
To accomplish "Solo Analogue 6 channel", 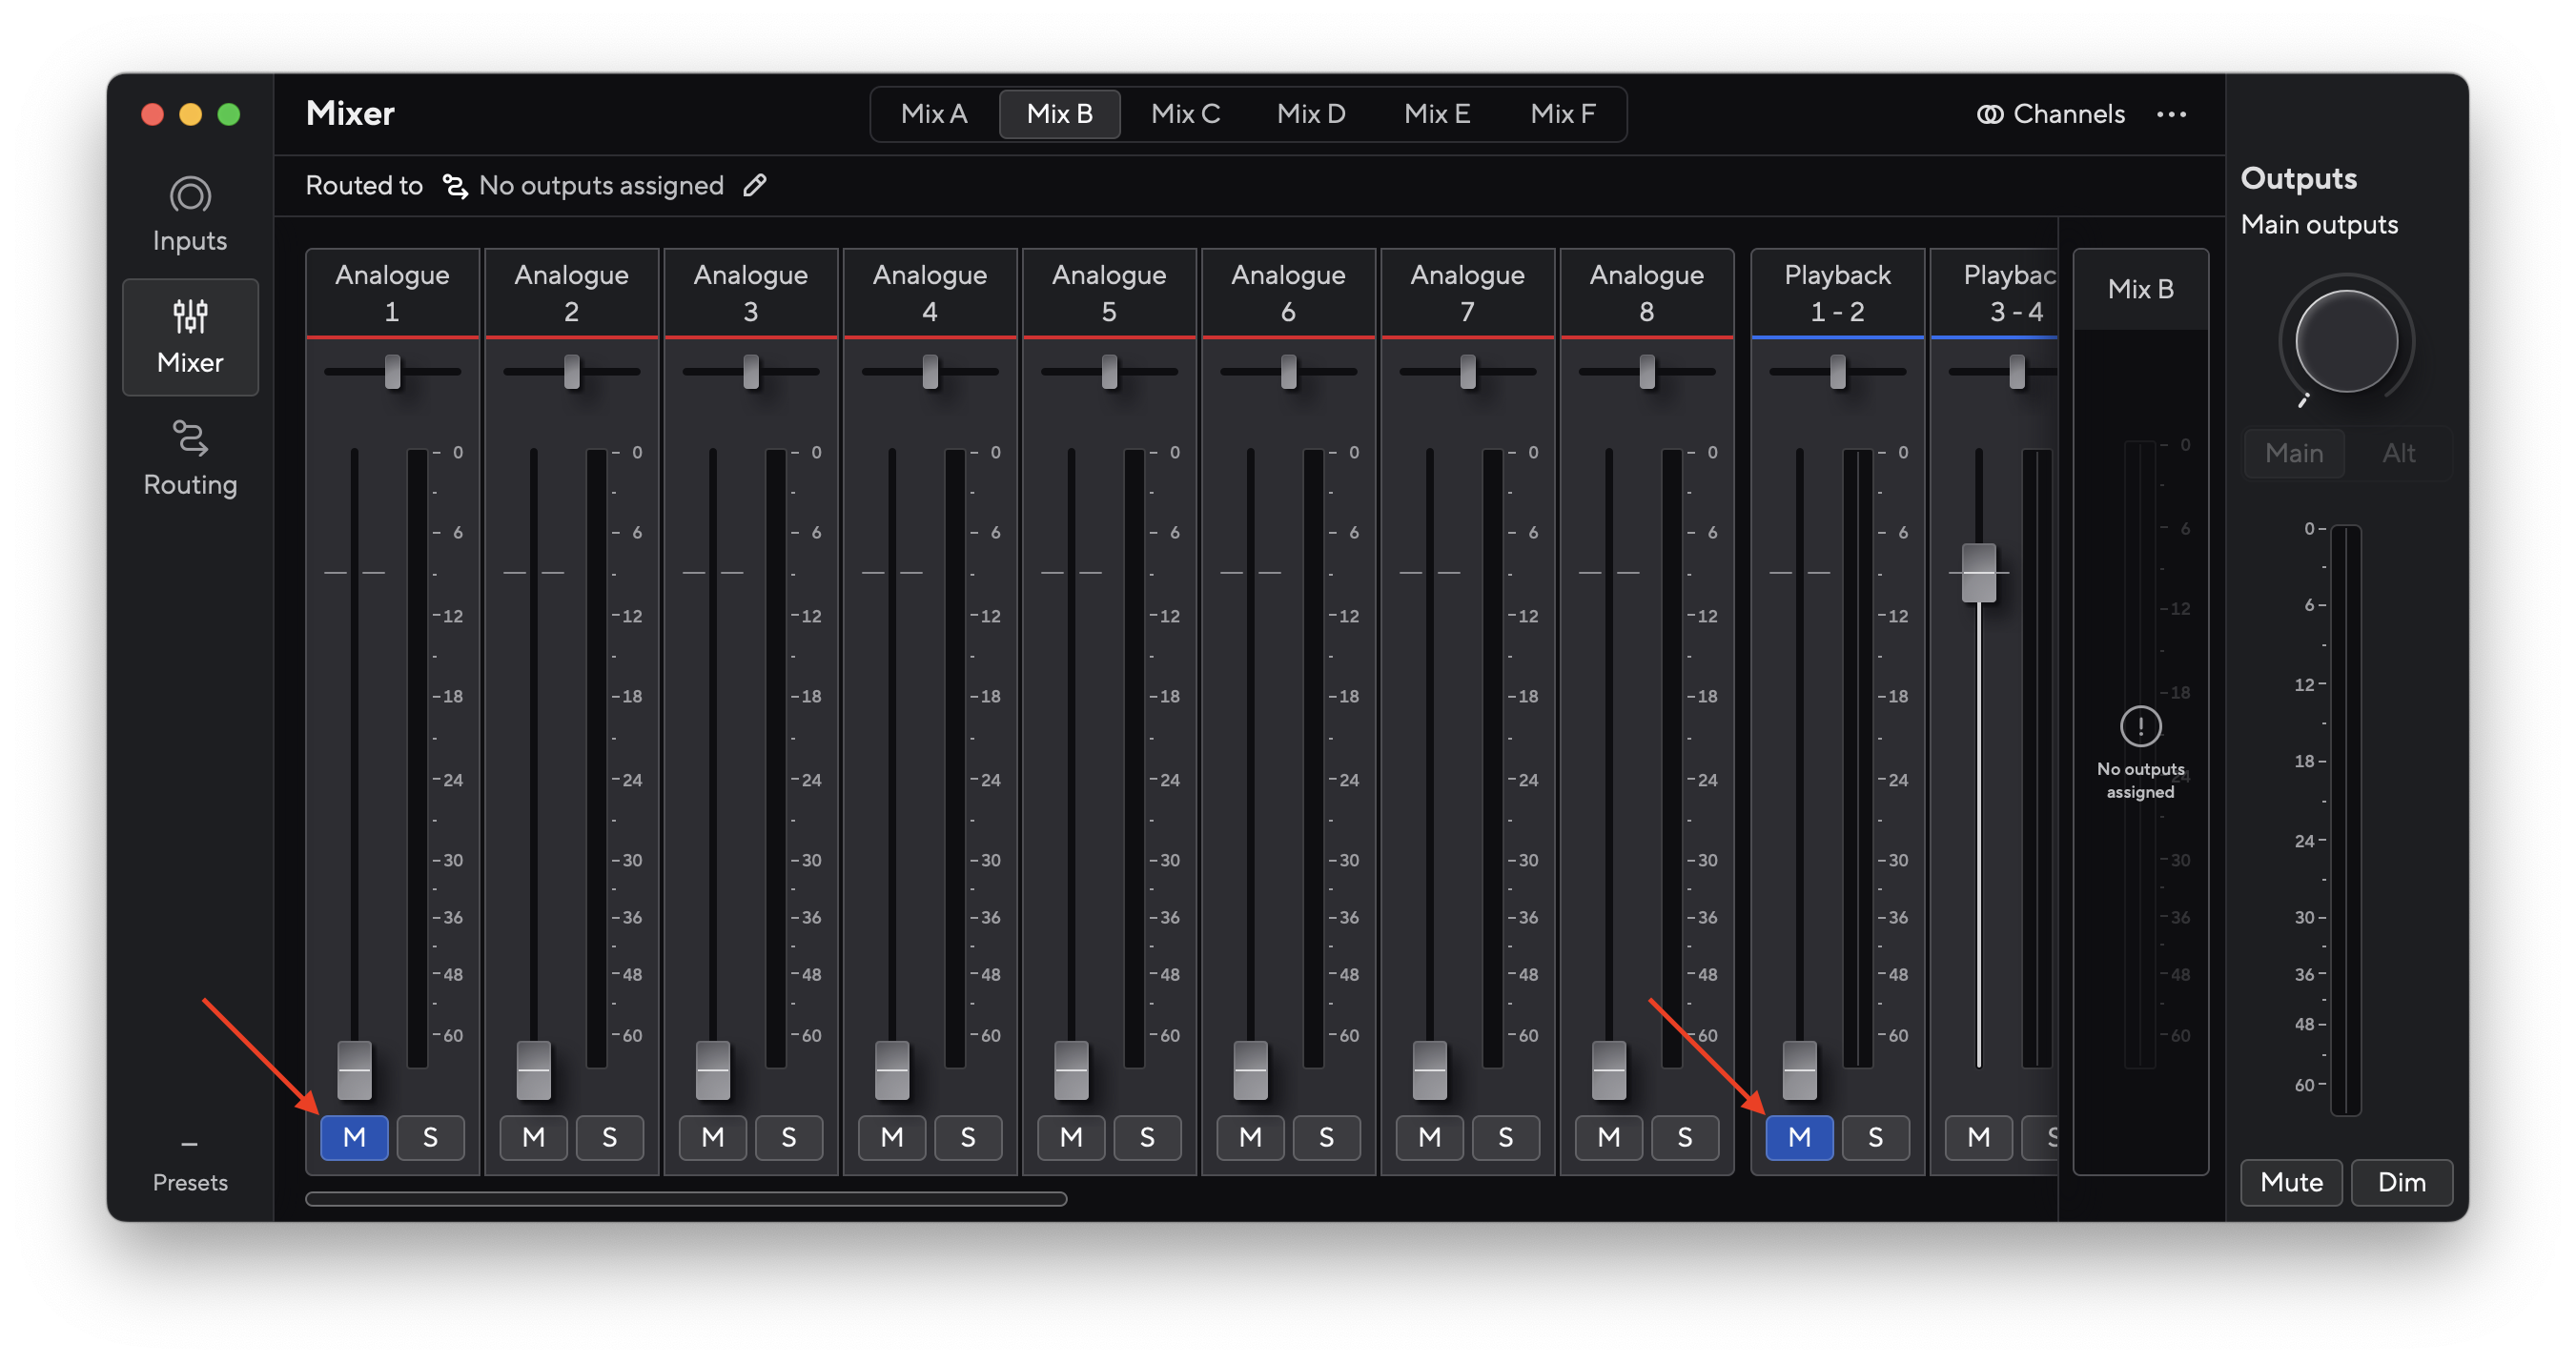I will [1326, 1137].
